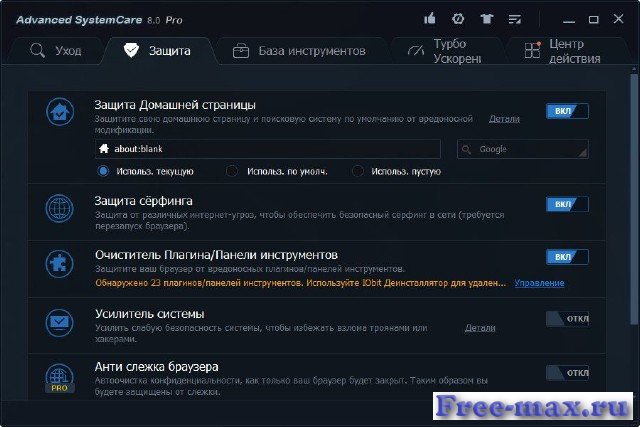Screen dimensions: 640x427
Task: Open the База инструментов tab
Action: [x=300, y=51]
